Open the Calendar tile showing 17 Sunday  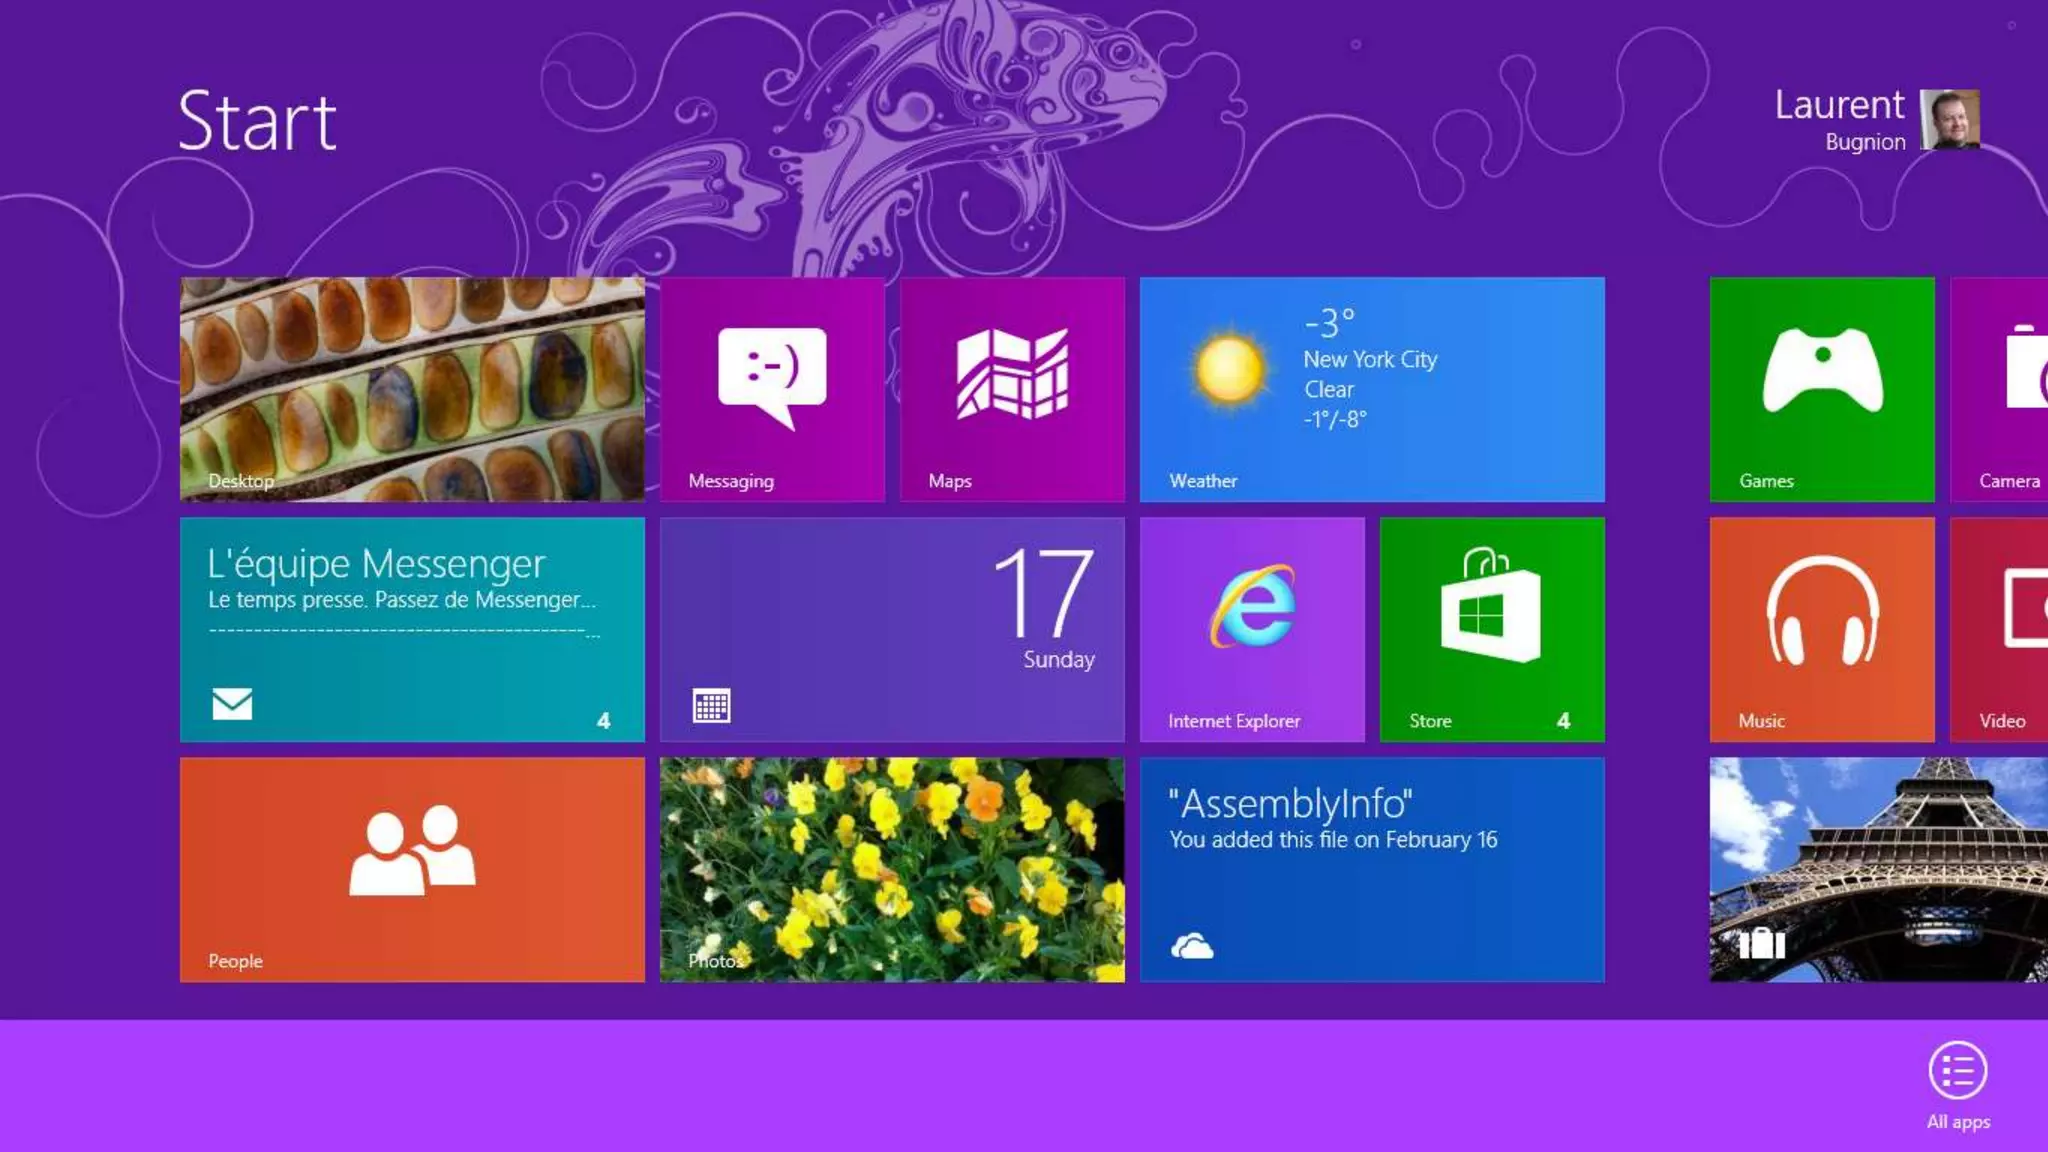[x=892, y=629]
